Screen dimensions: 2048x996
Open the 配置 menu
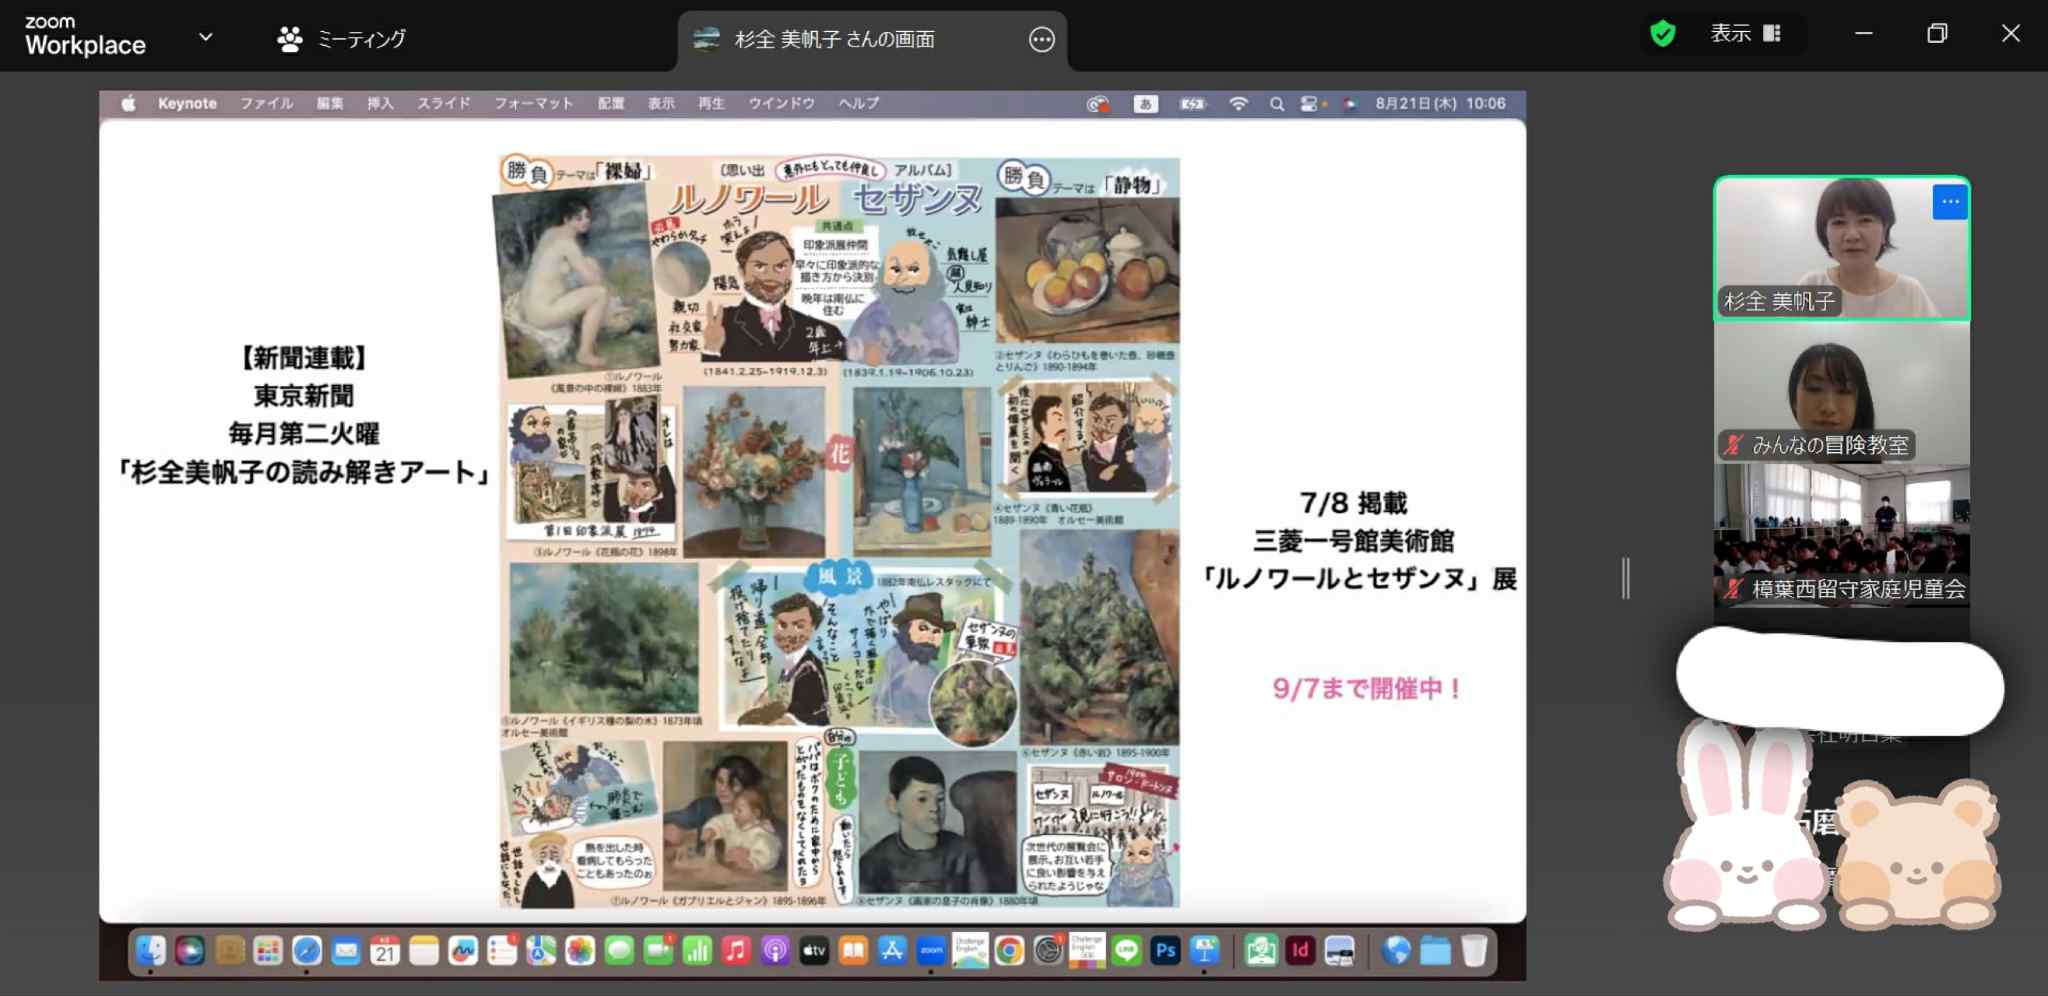click(611, 103)
